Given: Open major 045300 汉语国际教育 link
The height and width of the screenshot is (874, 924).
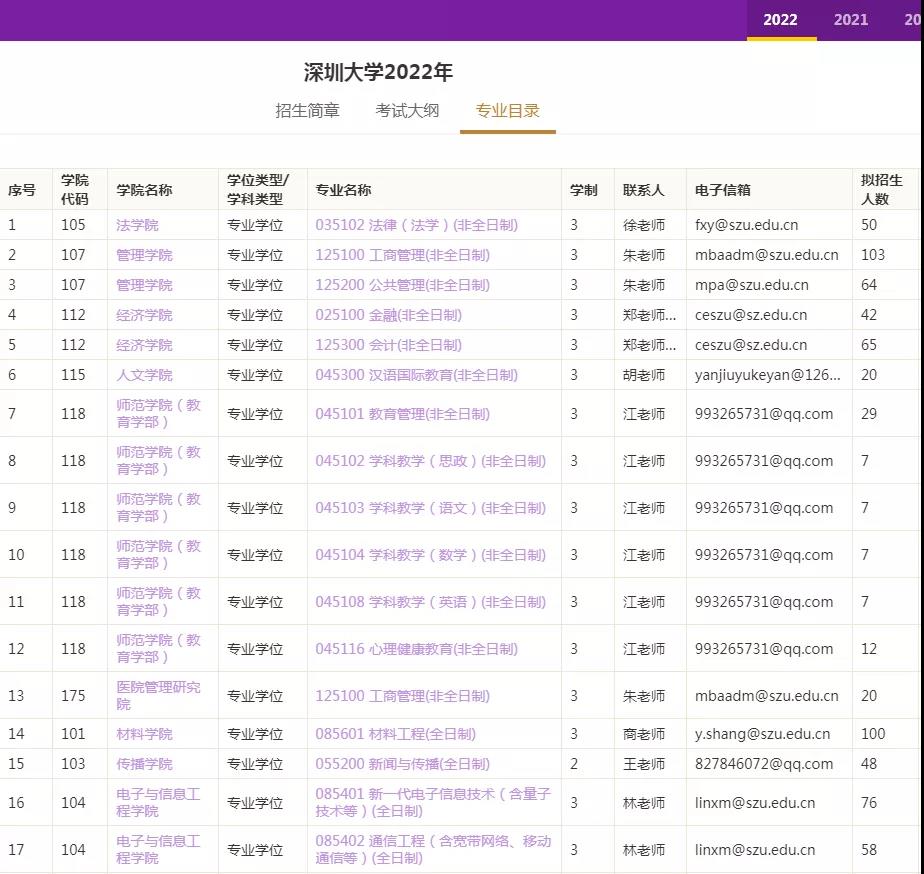Looking at the screenshot, I should pos(416,375).
